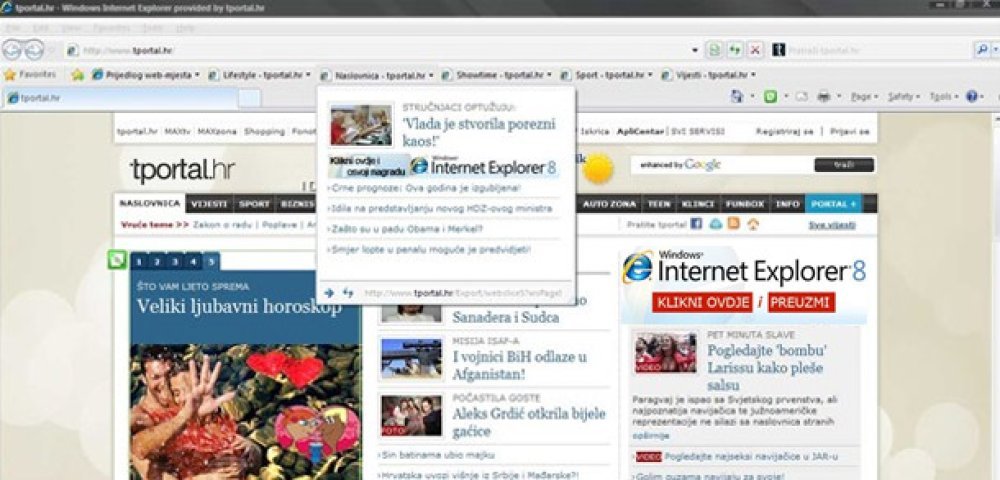Click the blue Help question mark icon

coord(971,97)
